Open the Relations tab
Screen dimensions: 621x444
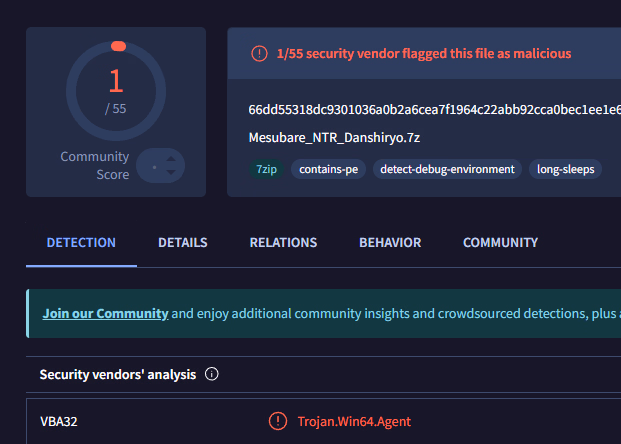pyautogui.click(x=283, y=243)
